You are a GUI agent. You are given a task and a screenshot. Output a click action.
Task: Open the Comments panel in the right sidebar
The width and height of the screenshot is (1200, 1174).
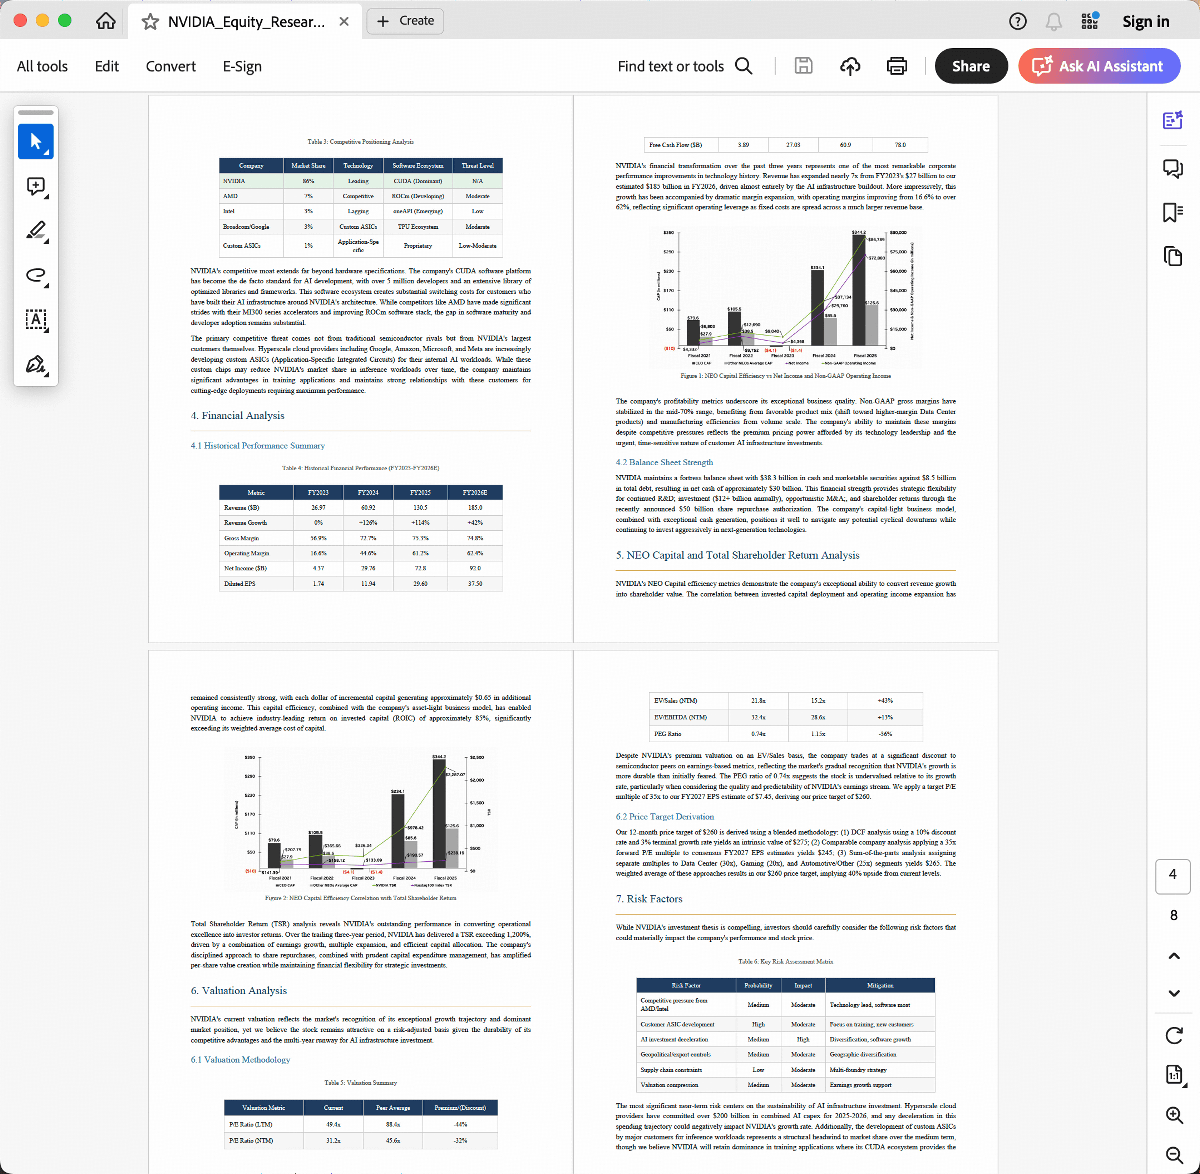pyautogui.click(x=1173, y=168)
